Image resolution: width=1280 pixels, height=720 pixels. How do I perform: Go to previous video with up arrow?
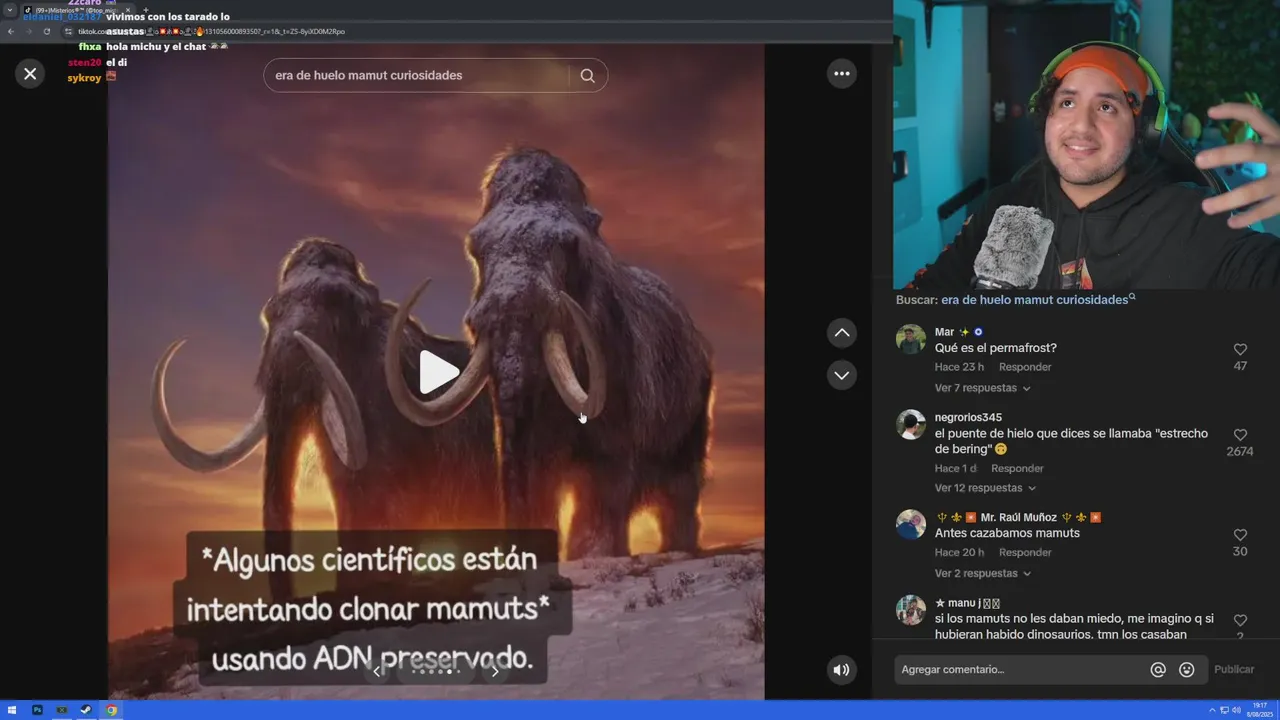coord(841,333)
